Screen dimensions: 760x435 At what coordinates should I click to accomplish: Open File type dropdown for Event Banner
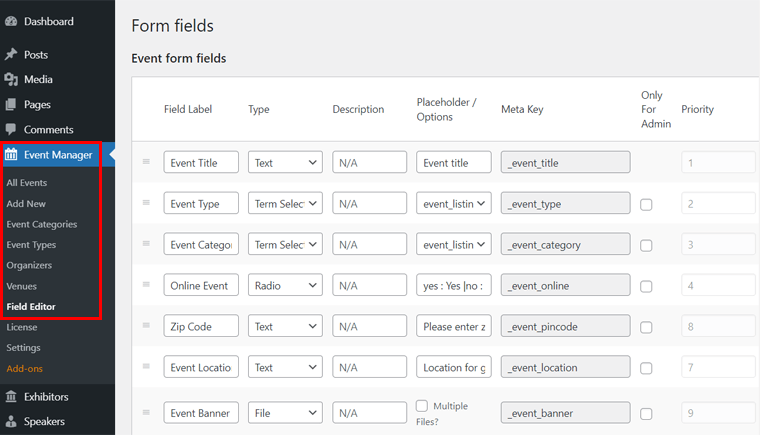tap(285, 413)
